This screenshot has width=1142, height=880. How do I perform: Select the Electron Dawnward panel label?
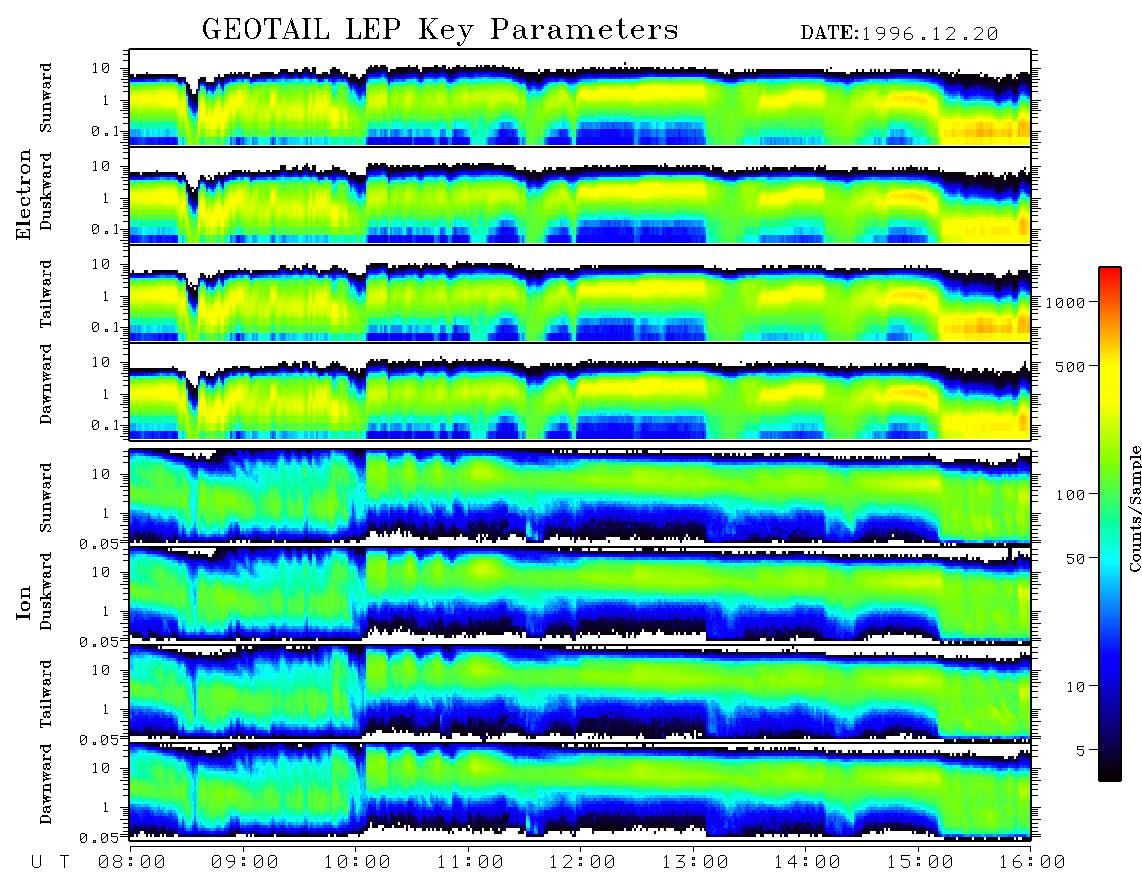pos(46,384)
